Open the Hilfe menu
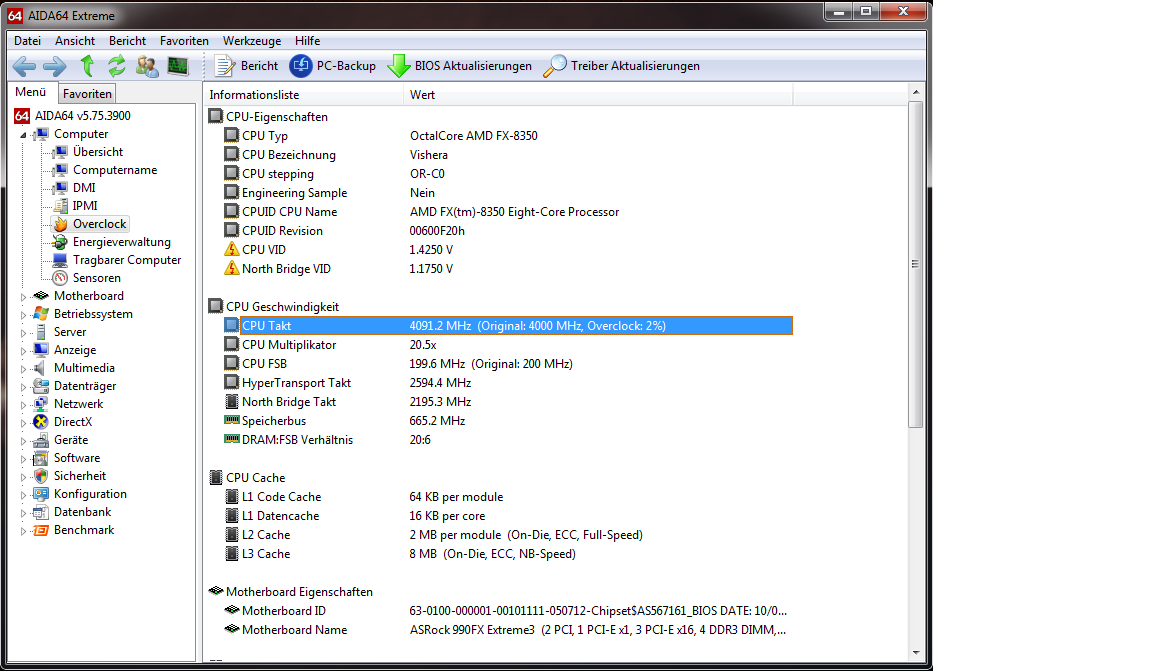Screen dimensions: 1152x671 click(308, 41)
